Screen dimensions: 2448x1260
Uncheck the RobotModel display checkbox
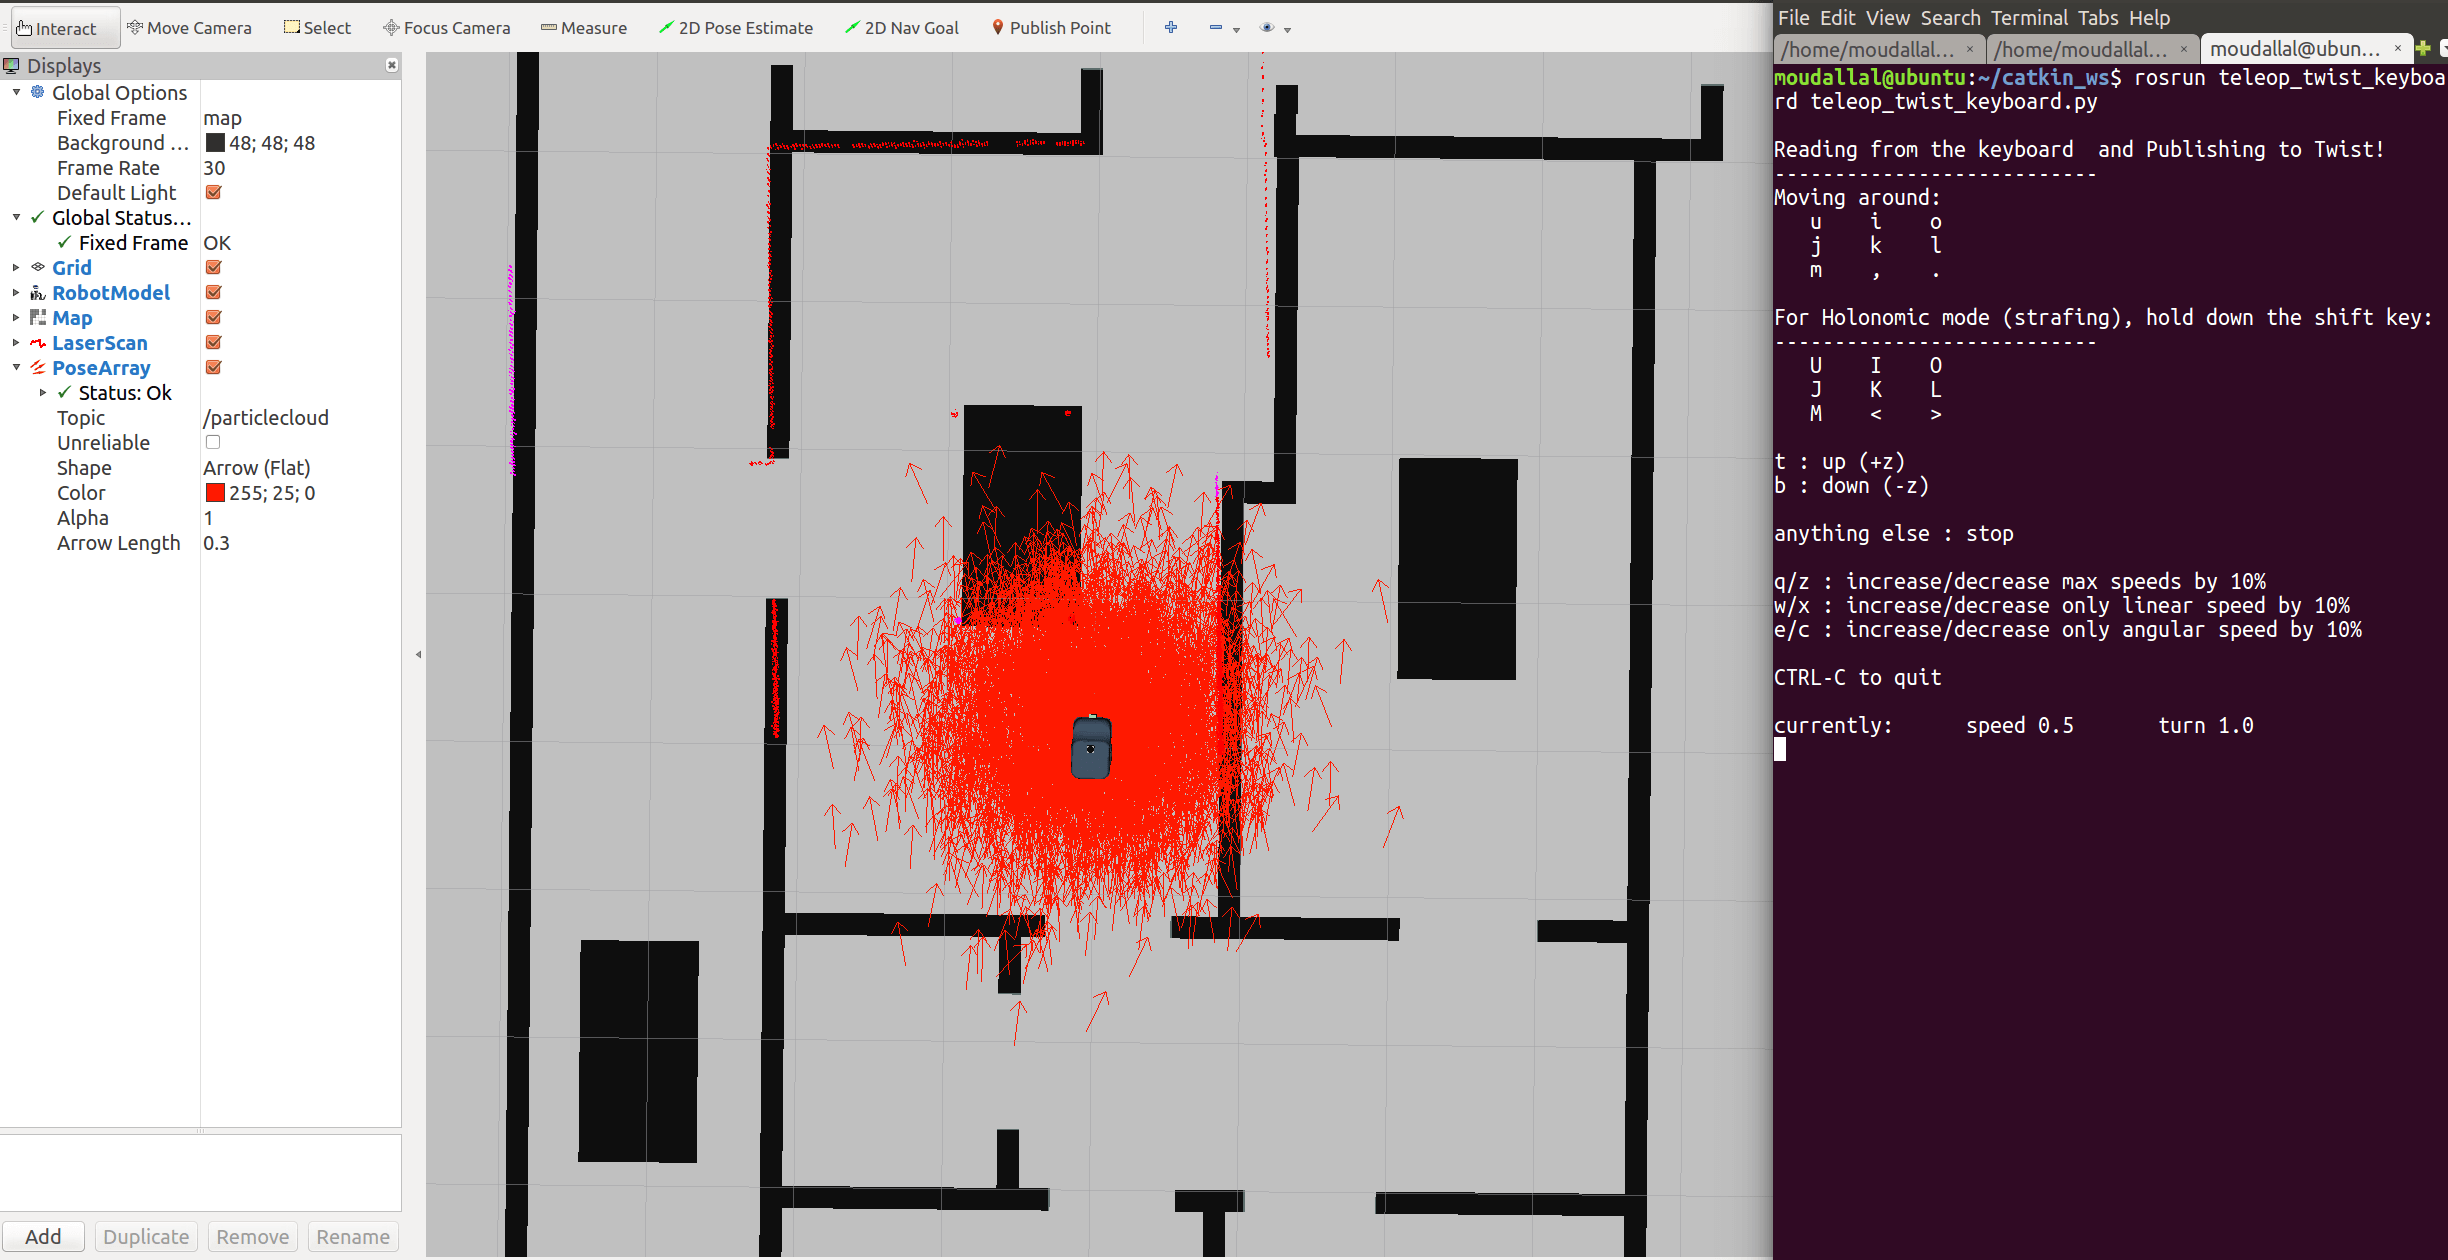click(213, 292)
